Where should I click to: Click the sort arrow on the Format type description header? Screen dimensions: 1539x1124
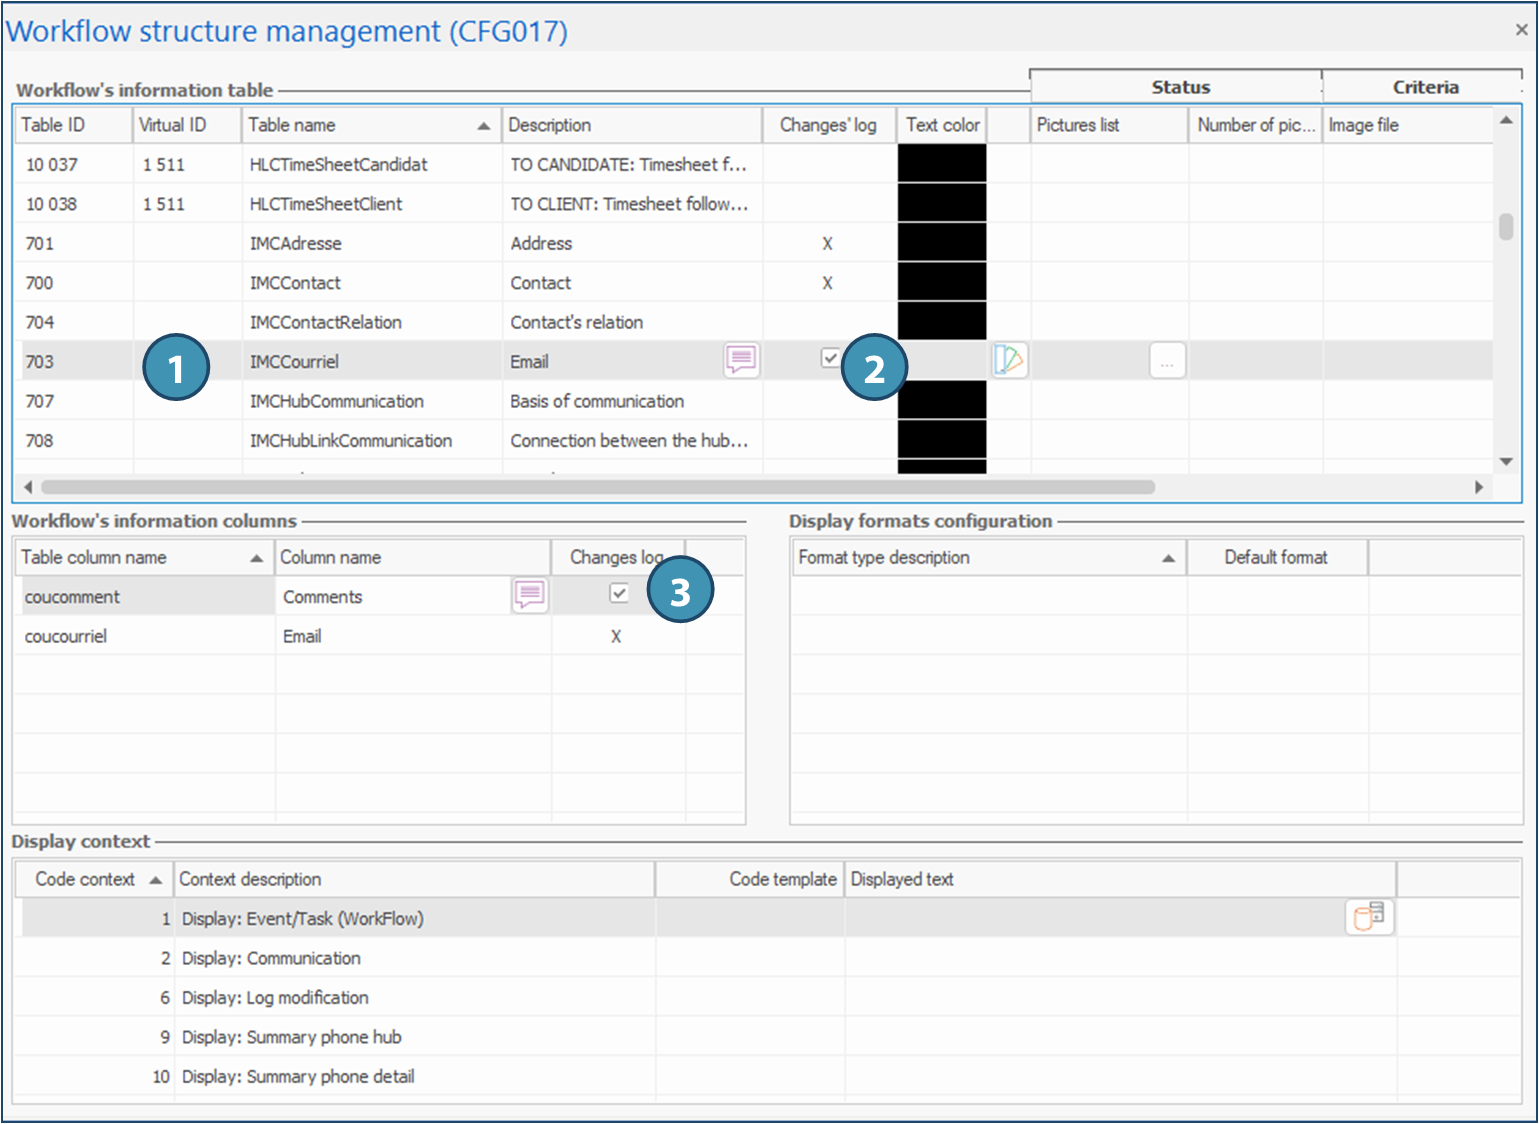point(1167,558)
